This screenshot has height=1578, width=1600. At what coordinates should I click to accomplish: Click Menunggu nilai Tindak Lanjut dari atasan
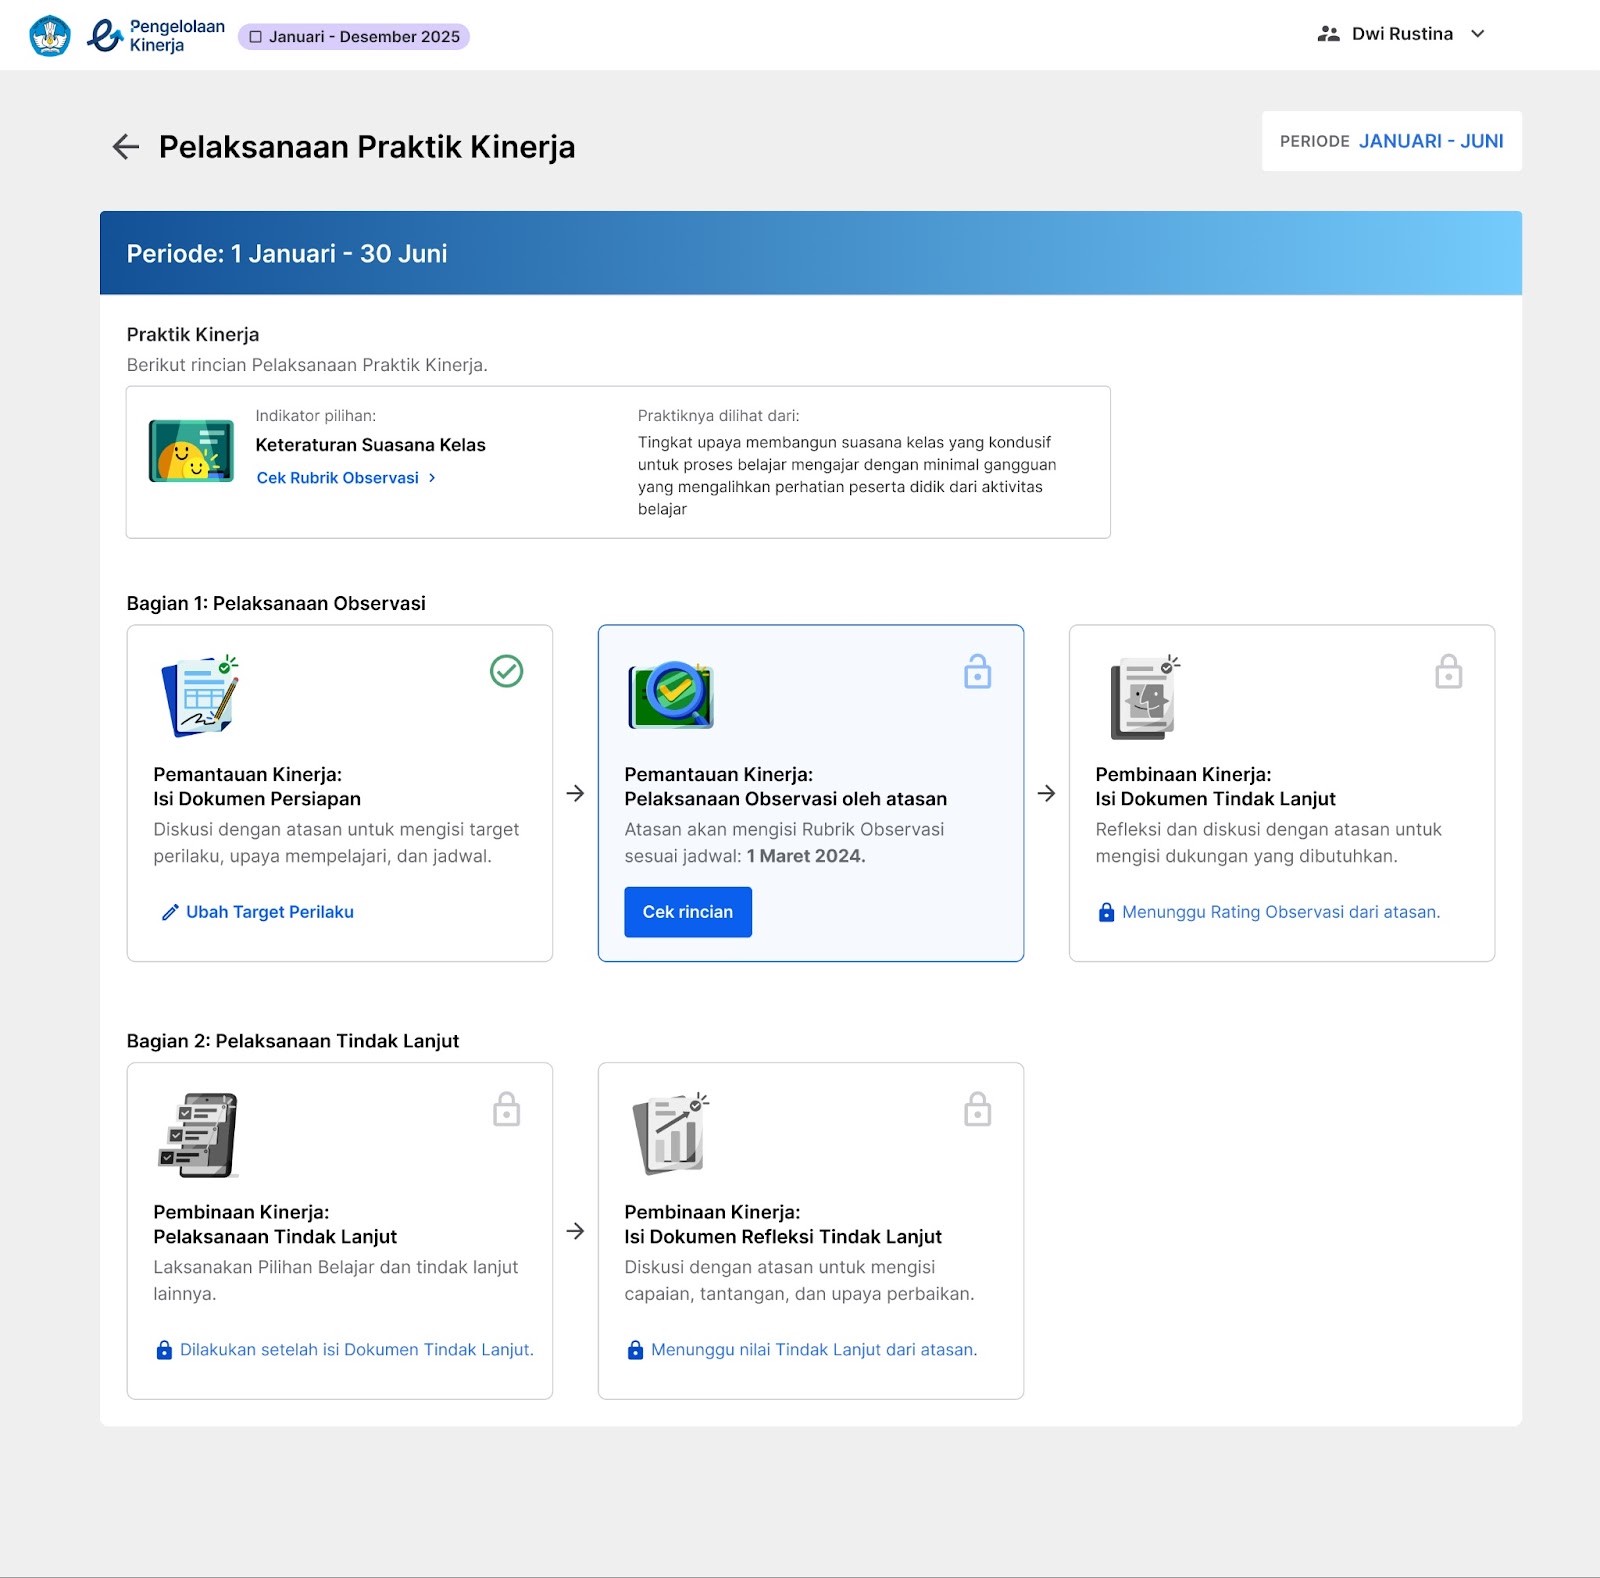pyautogui.click(x=813, y=1350)
